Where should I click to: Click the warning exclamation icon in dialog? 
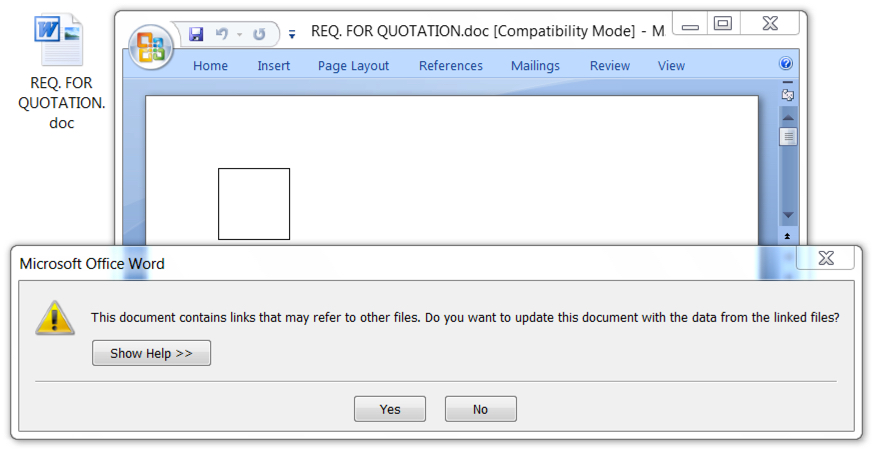tap(54, 319)
